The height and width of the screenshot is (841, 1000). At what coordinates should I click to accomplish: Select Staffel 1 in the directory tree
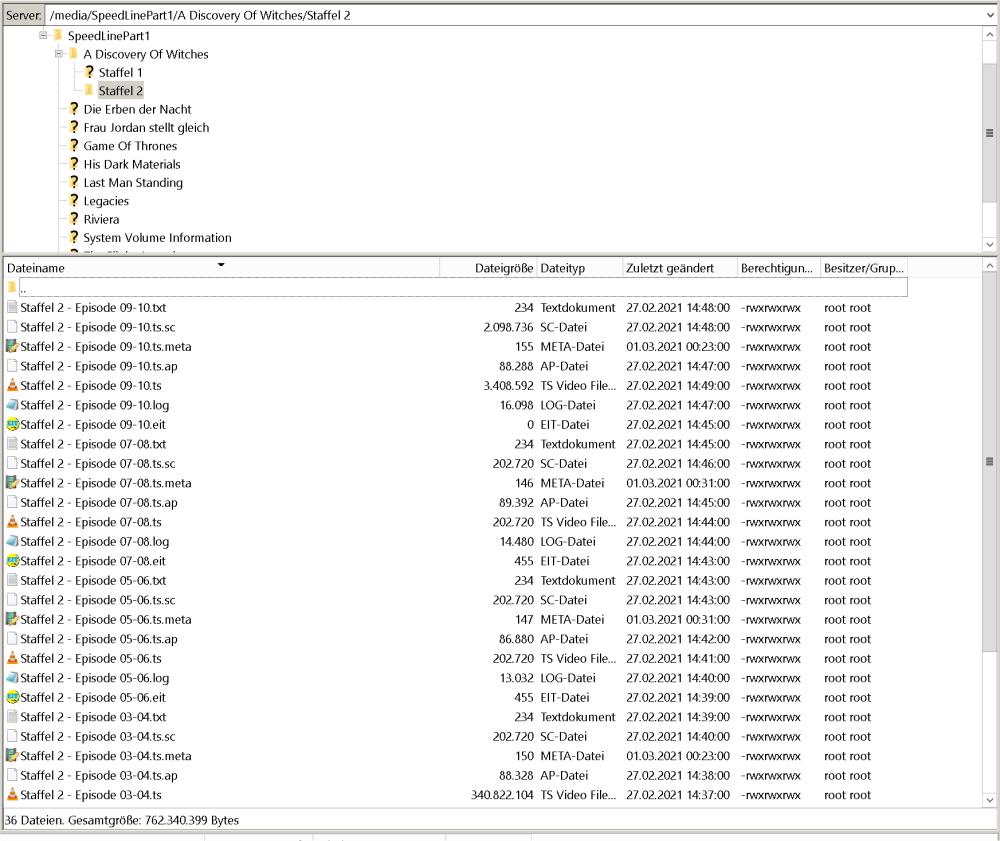point(120,73)
